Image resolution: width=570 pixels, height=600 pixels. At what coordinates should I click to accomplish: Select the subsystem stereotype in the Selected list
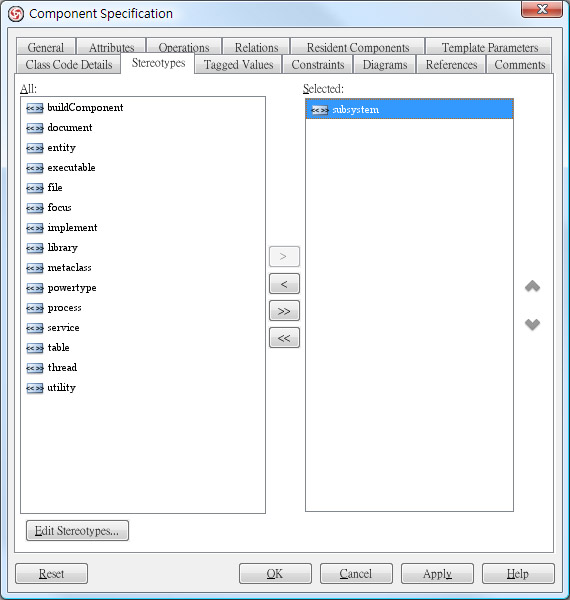pos(409,109)
